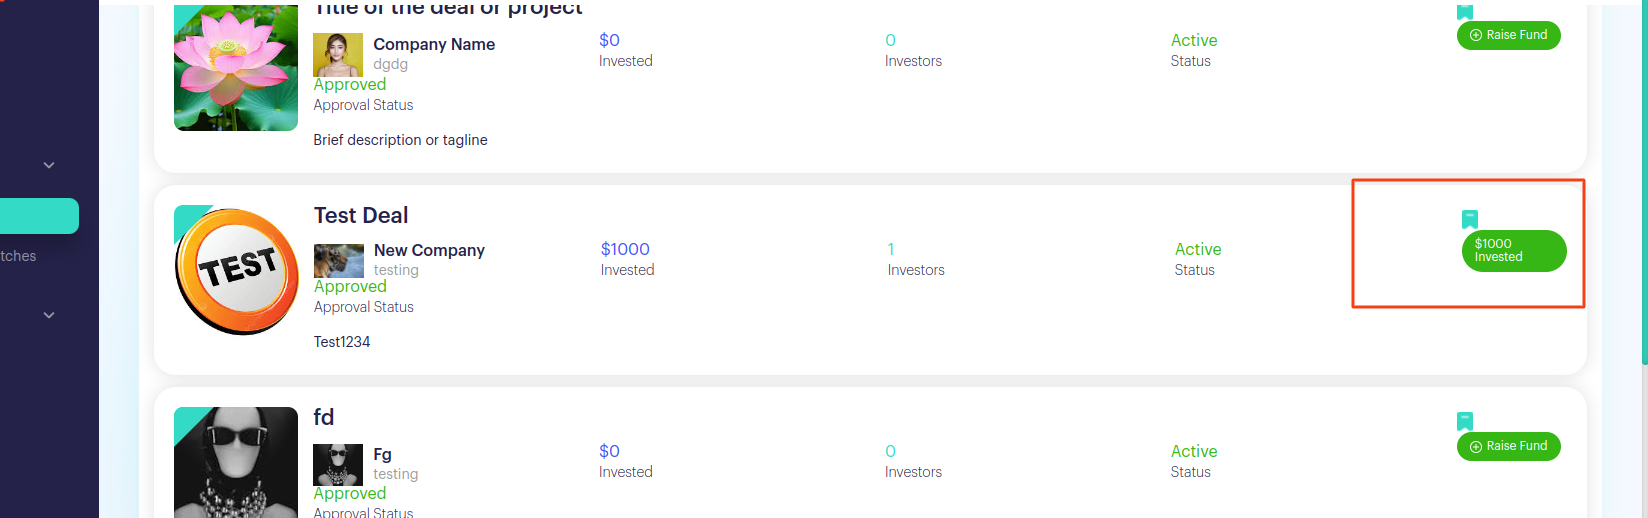1648x518 pixels.
Task: Click the Company Name woman avatar
Action: click(338, 55)
